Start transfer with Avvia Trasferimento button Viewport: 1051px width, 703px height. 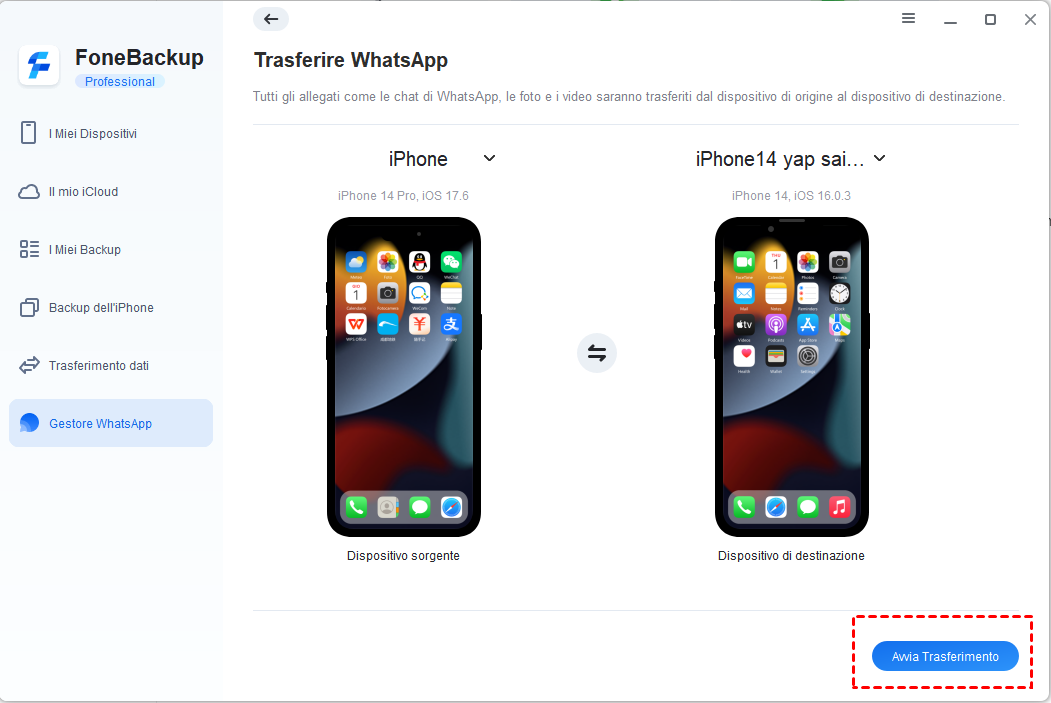pyautogui.click(x=945, y=656)
